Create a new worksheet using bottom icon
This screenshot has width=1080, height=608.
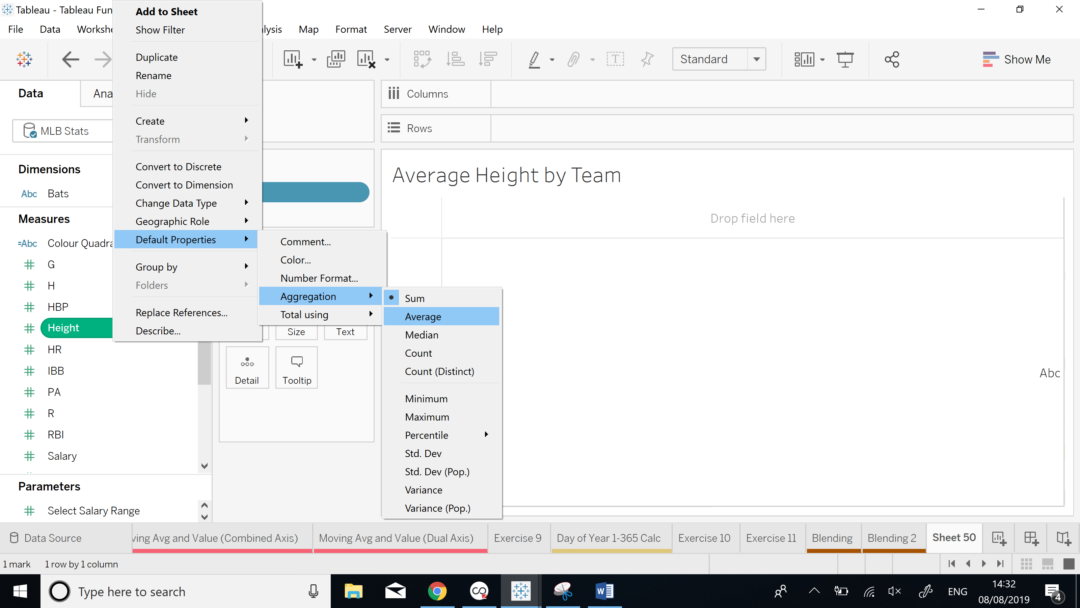click(x=998, y=538)
